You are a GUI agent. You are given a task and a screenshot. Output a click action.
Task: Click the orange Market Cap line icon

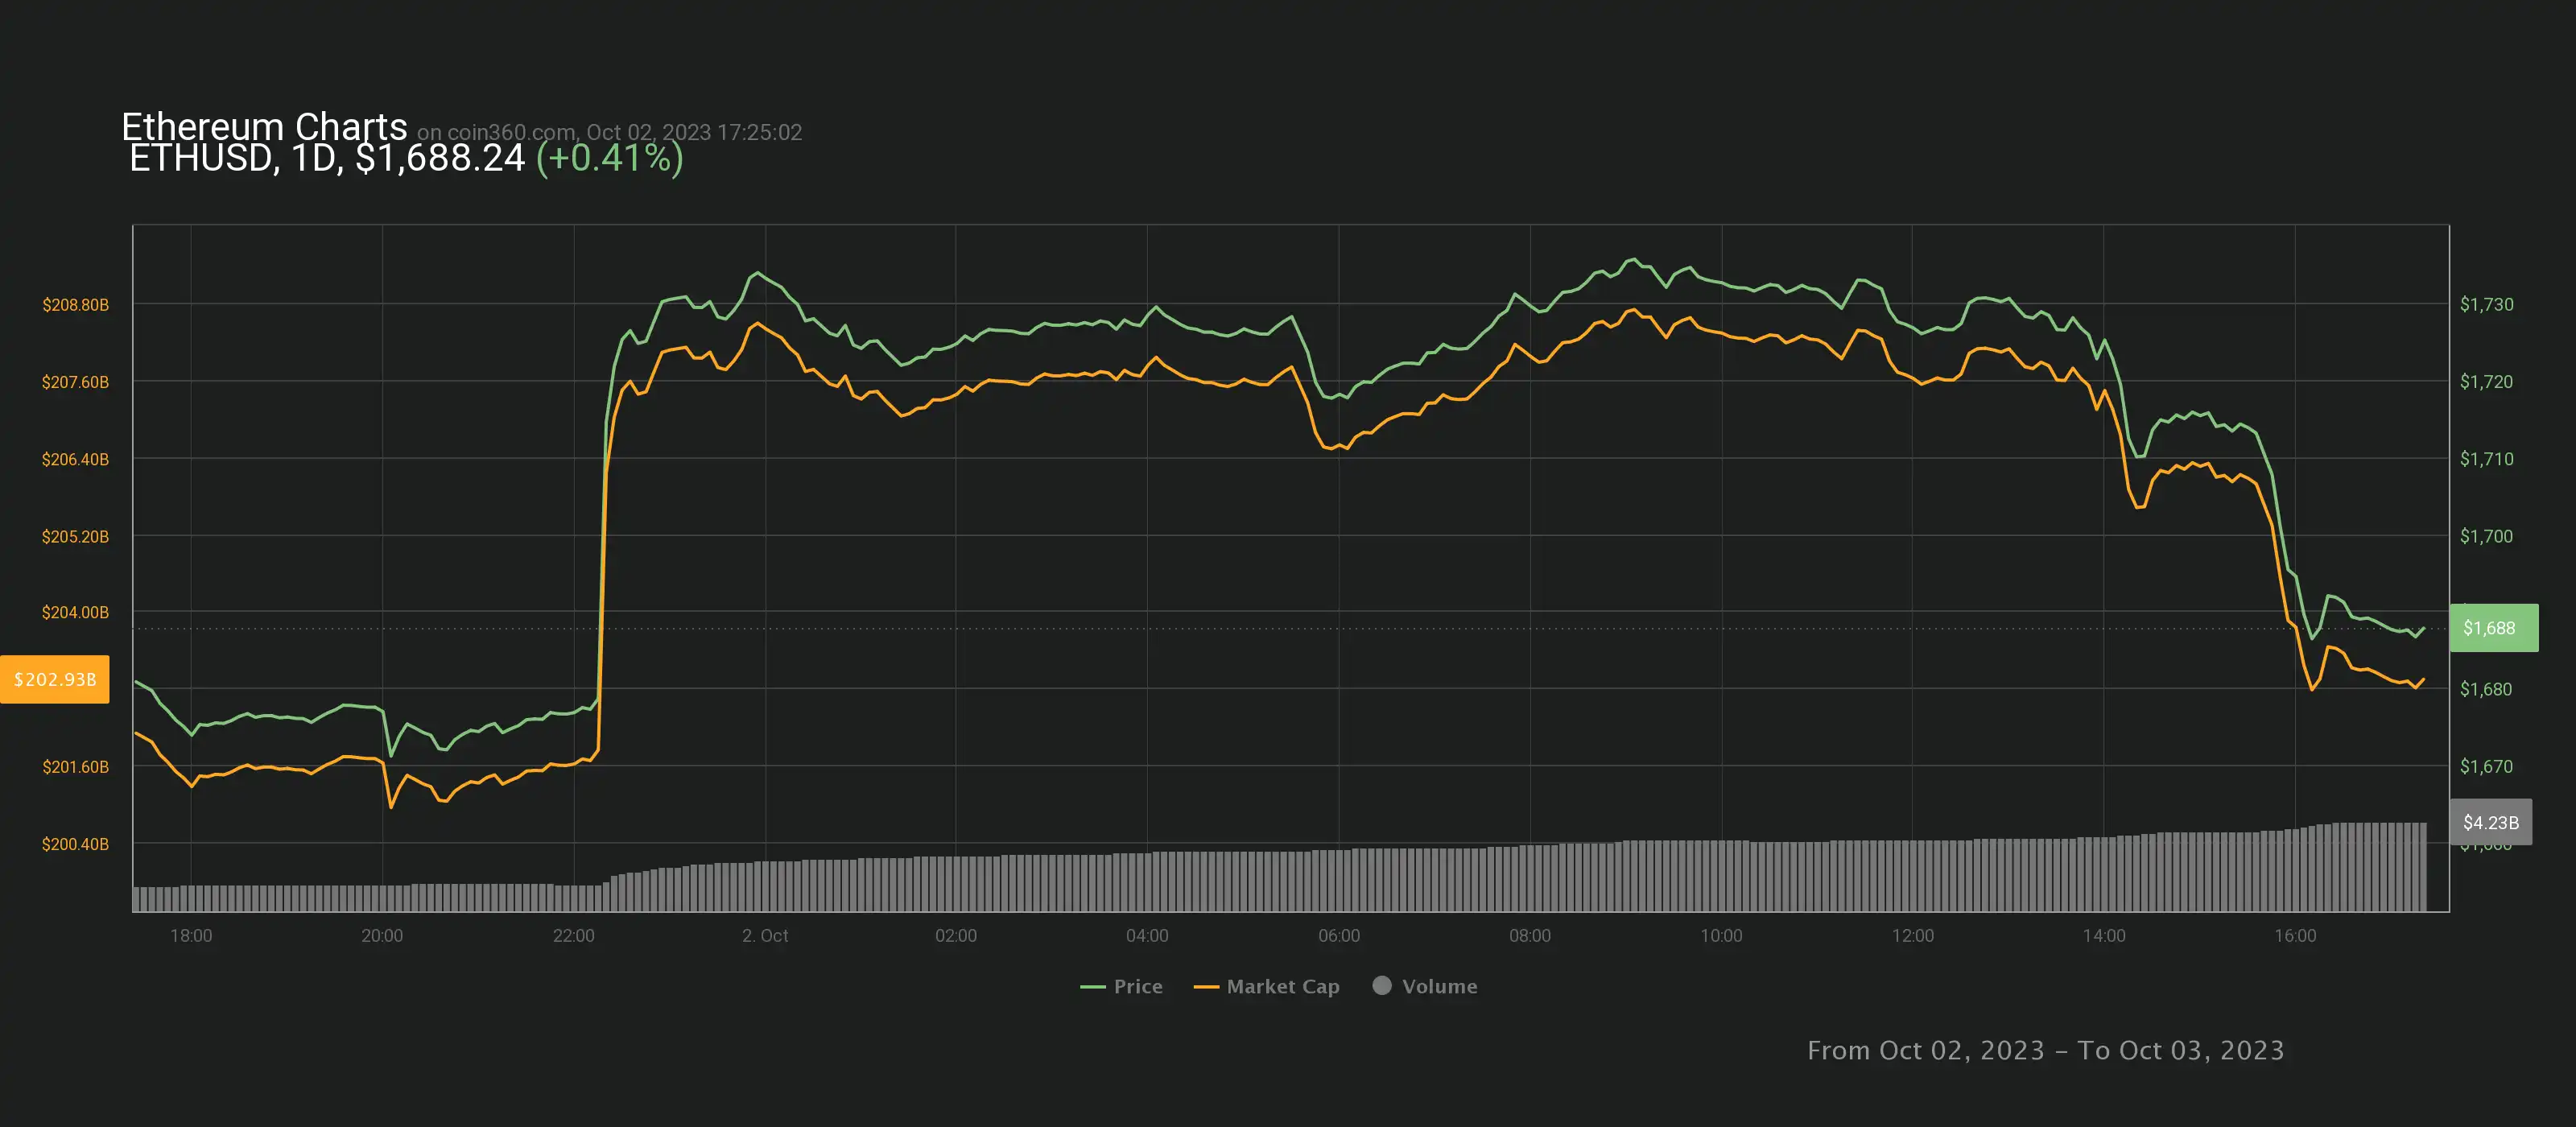[1206, 987]
